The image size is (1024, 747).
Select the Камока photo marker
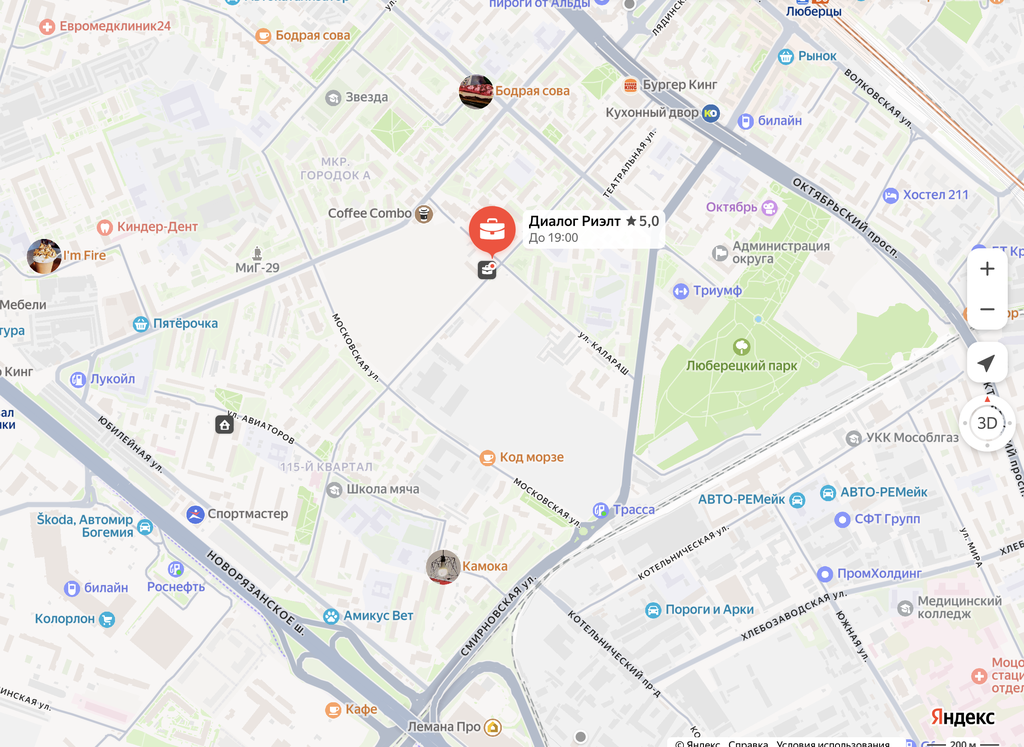click(x=443, y=567)
